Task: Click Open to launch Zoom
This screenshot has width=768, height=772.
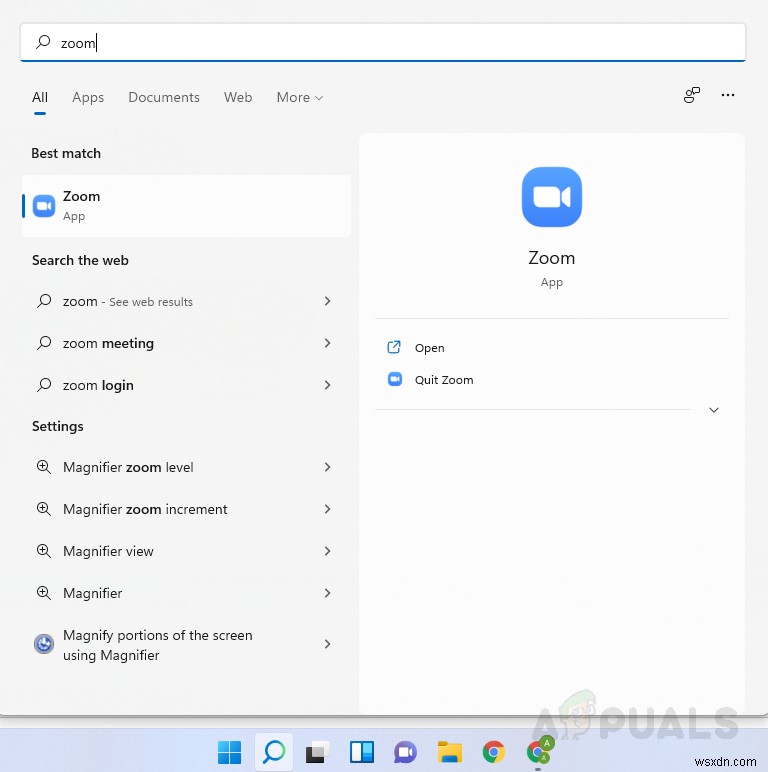Action: pos(429,348)
